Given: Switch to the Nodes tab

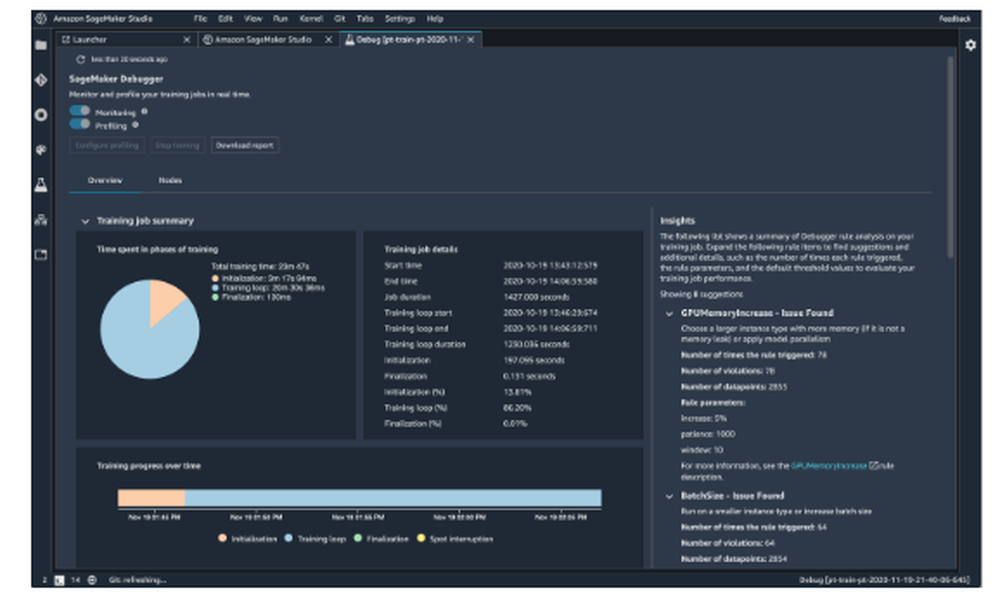Looking at the screenshot, I should point(170,180).
